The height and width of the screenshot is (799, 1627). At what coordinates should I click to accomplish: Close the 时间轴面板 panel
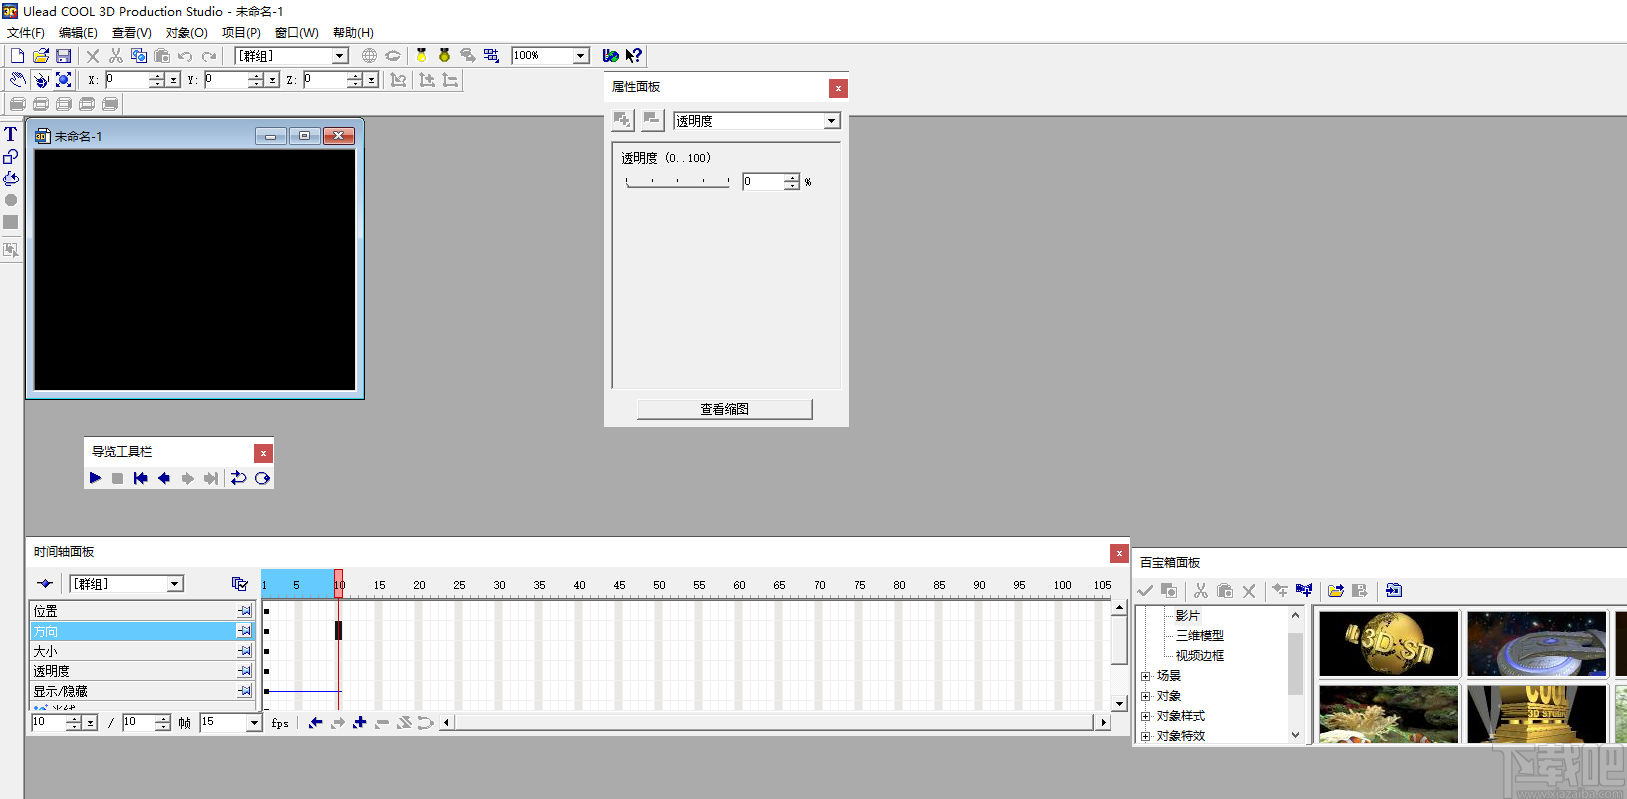point(1119,553)
